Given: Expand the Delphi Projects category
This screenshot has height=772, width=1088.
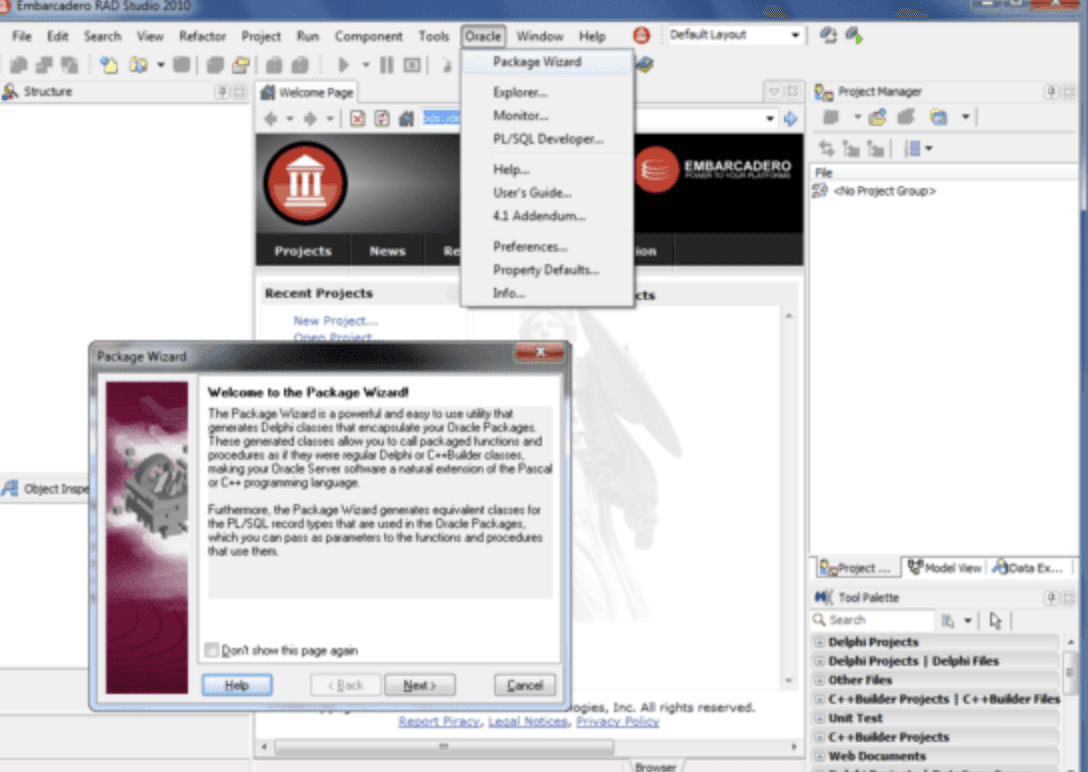Looking at the screenshot, I should point(819,642).
